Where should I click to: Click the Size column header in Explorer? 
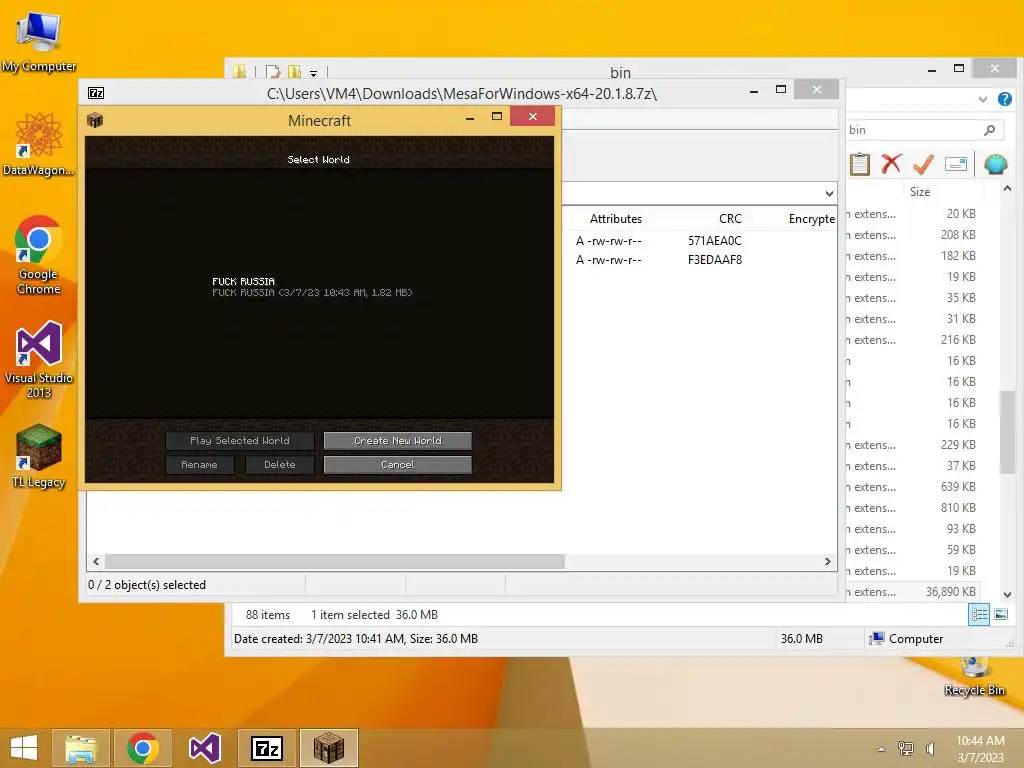920,192
